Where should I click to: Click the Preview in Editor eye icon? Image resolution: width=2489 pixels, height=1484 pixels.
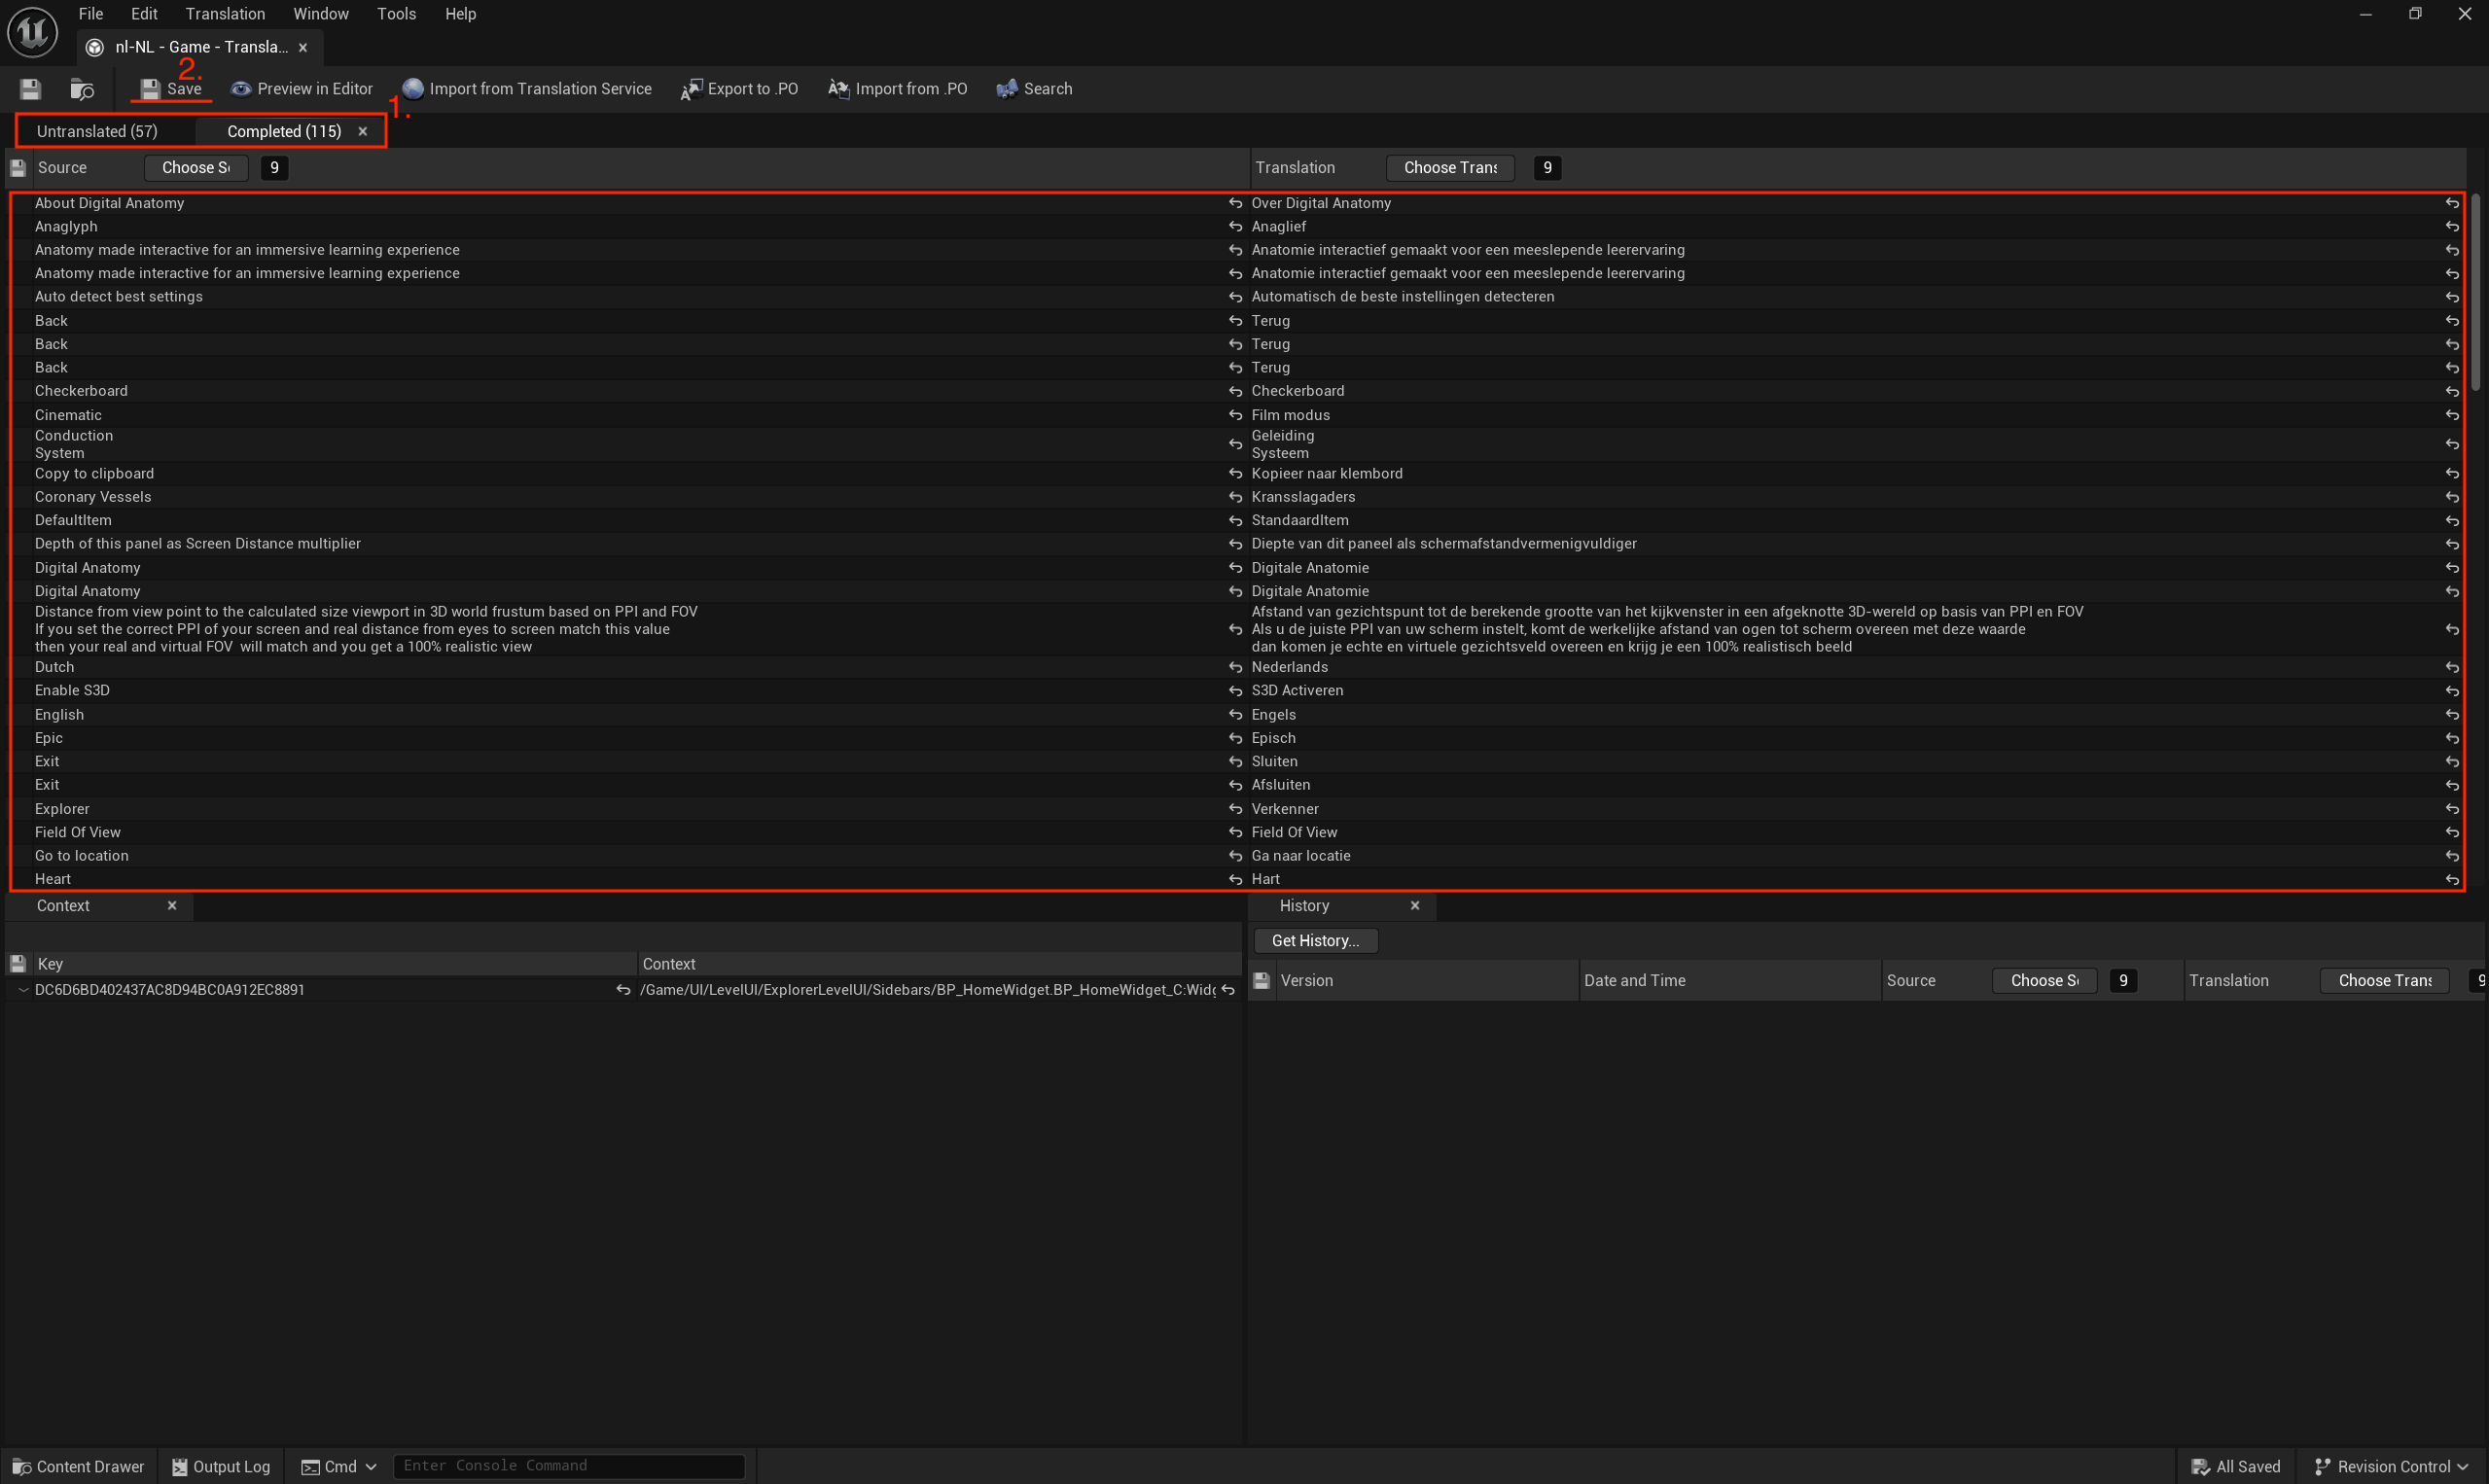pos(240,89)
